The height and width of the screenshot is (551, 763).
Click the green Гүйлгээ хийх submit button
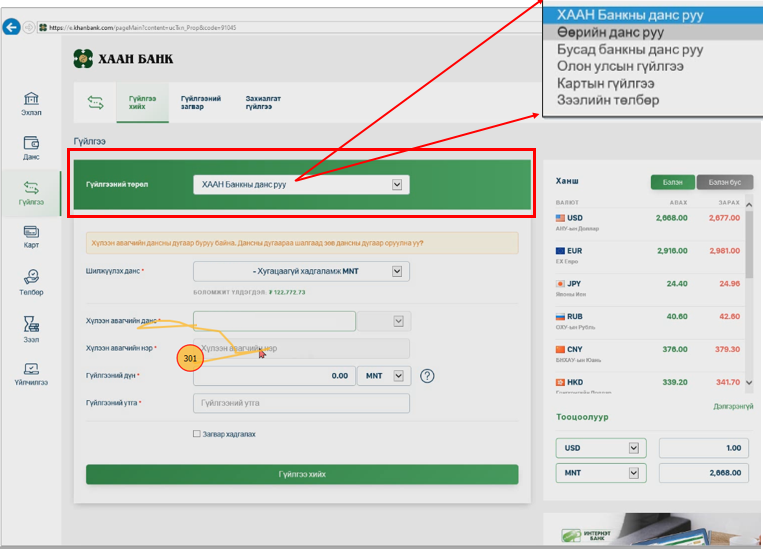click(302, 474)
